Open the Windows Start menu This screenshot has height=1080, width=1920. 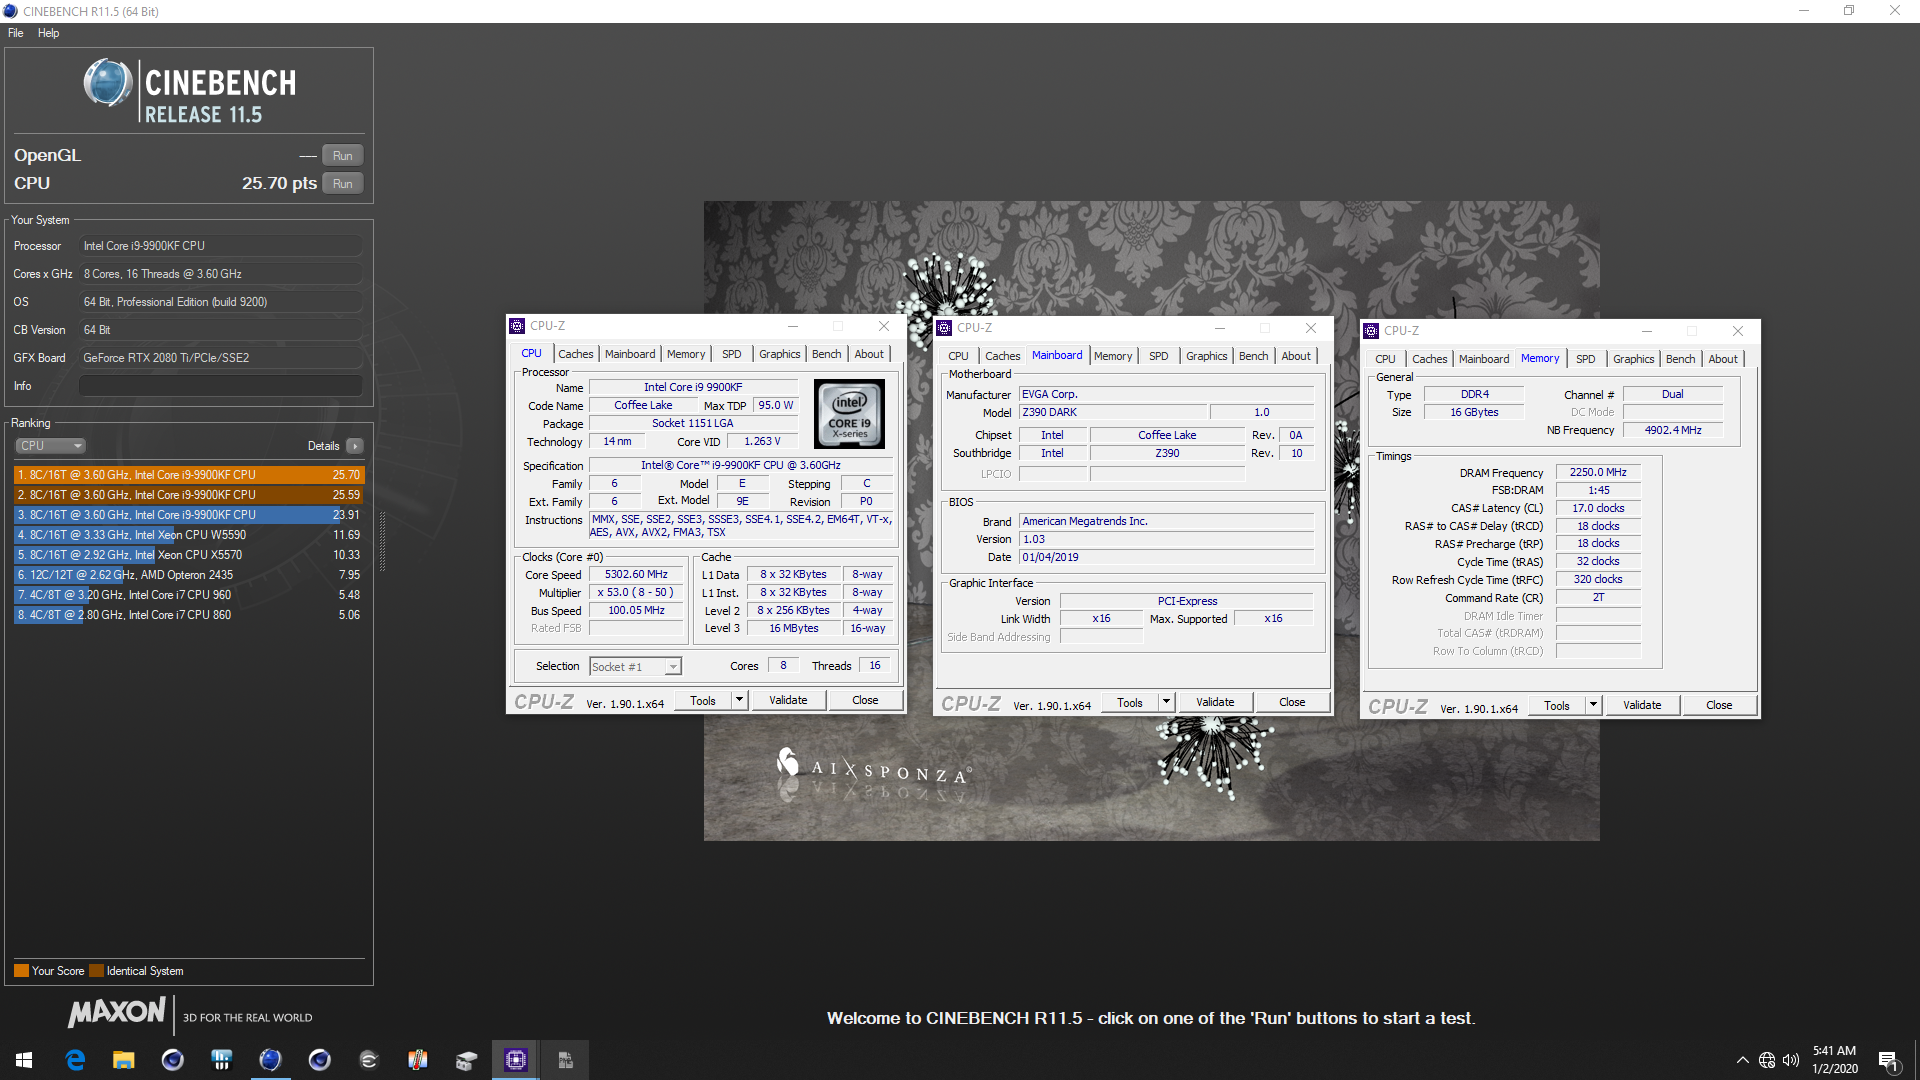pos(24,1060)
